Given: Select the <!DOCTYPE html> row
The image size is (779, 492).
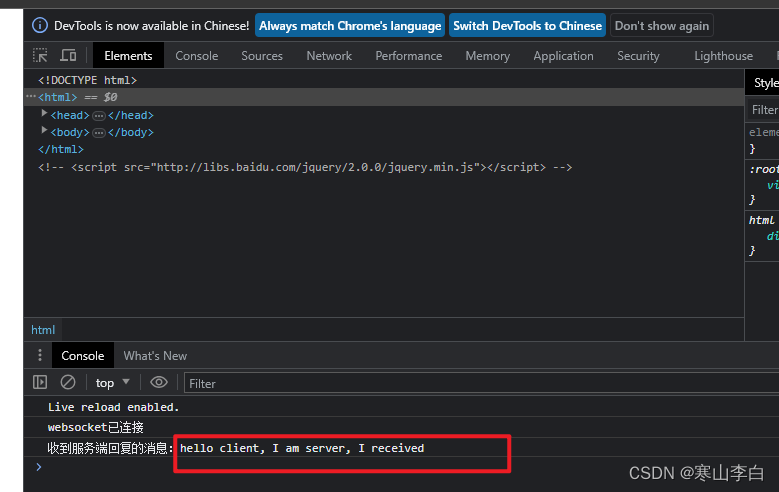Looking at the screenshot, I should 87,80.
